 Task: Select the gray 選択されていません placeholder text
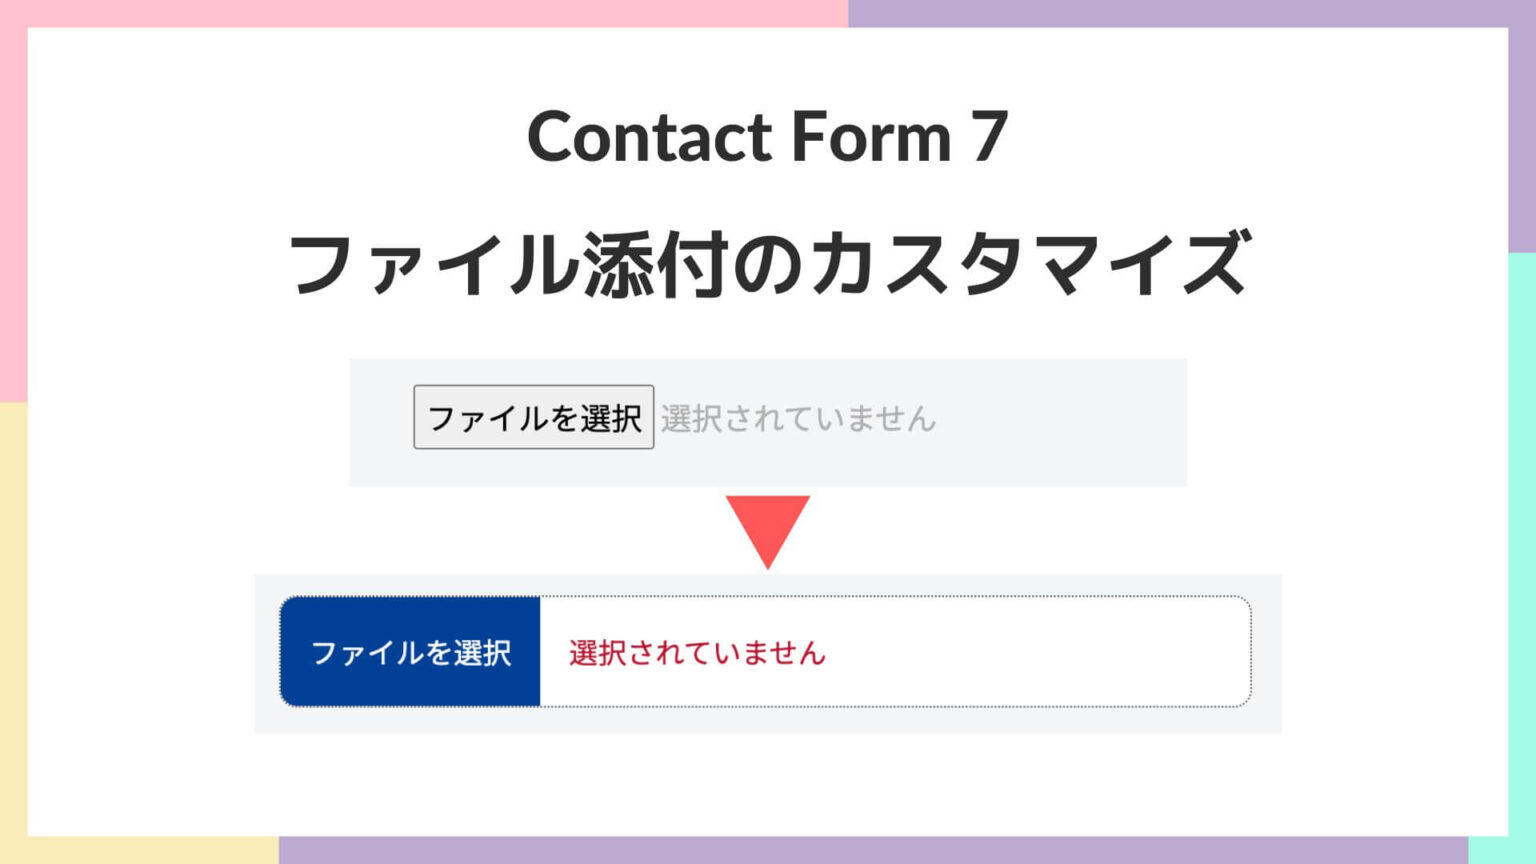798,418
